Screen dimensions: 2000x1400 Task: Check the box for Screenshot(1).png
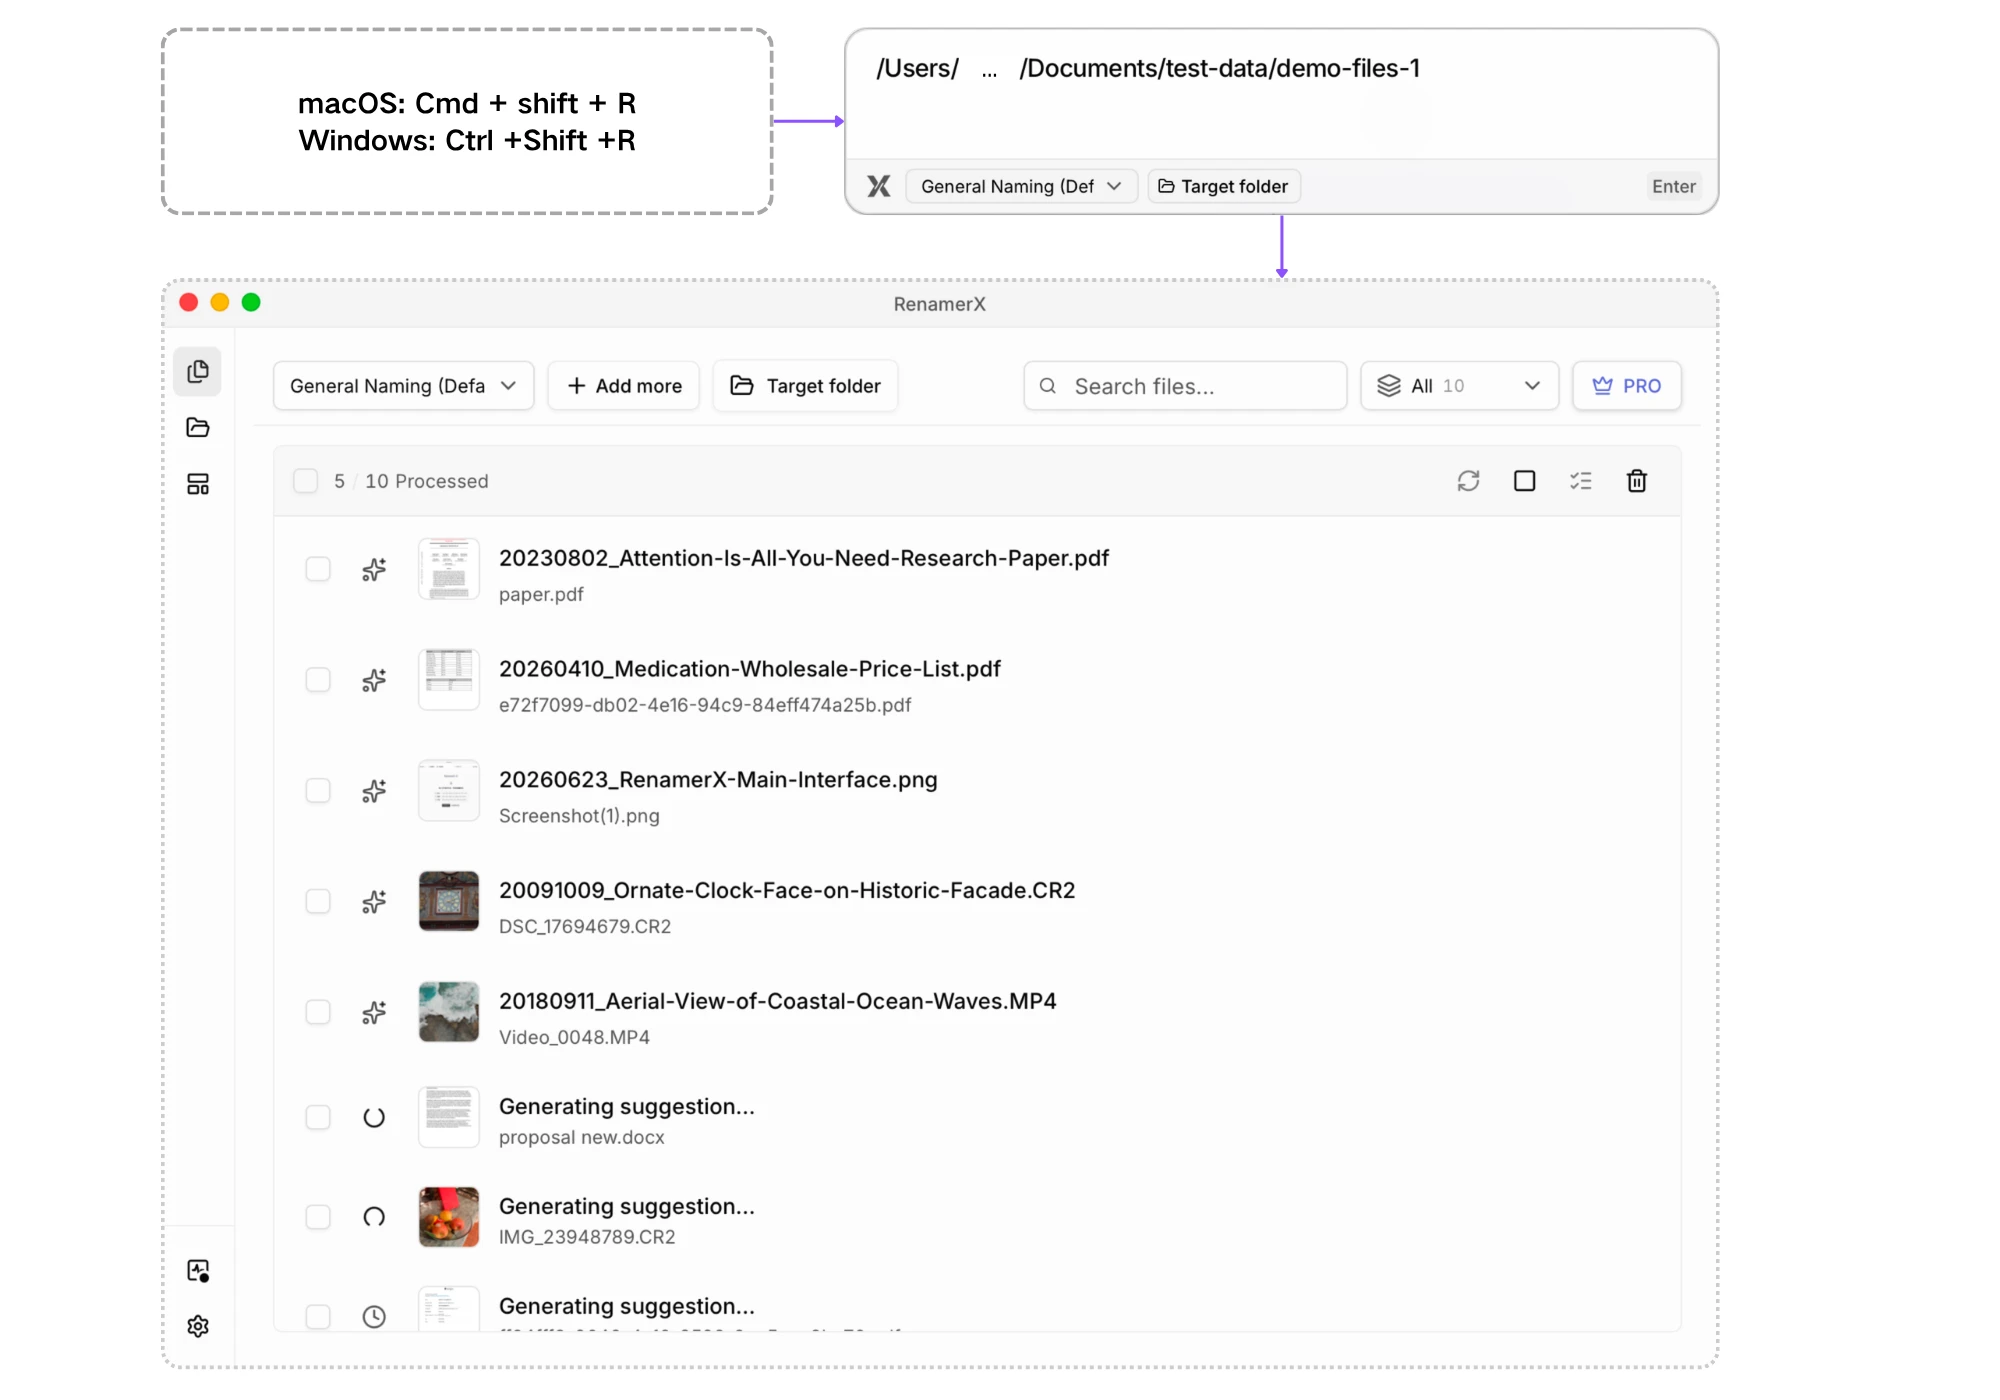click(318, 791)
